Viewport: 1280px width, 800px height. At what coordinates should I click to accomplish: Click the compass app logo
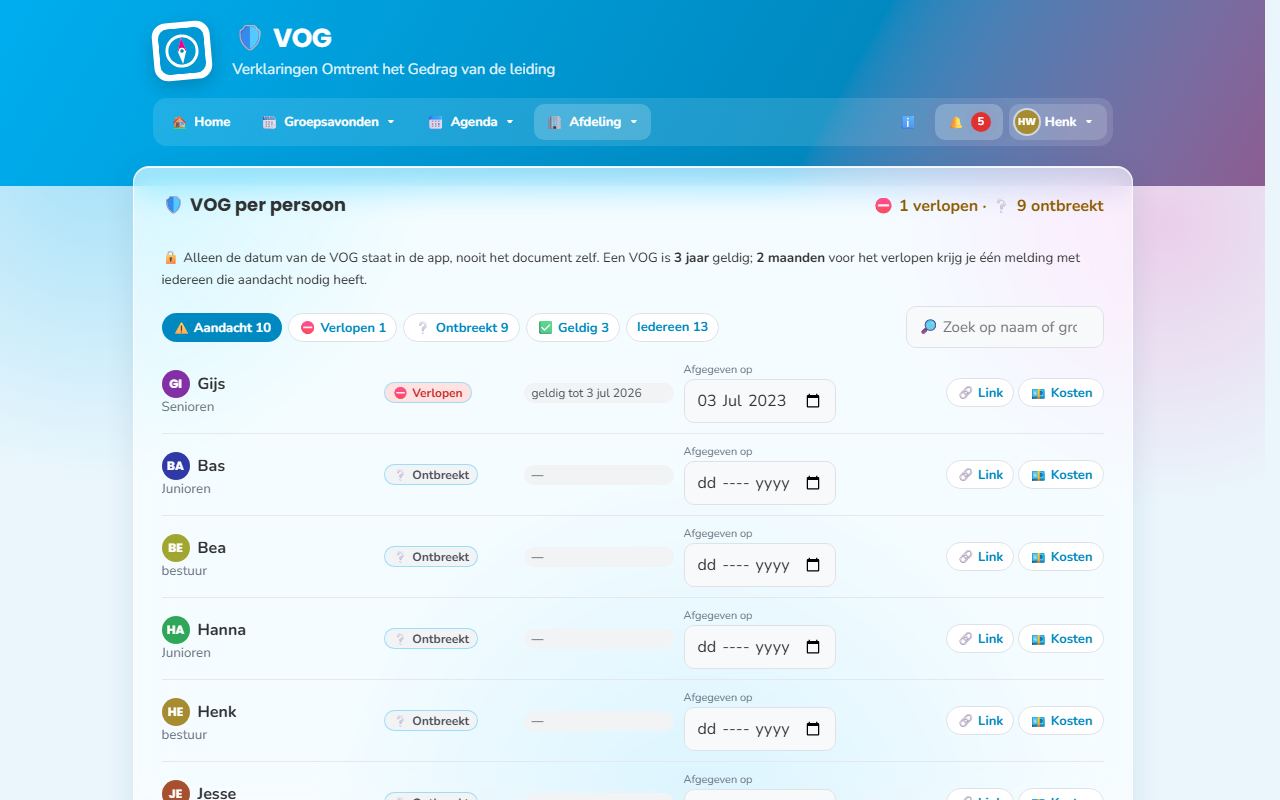tap(182, 51)
